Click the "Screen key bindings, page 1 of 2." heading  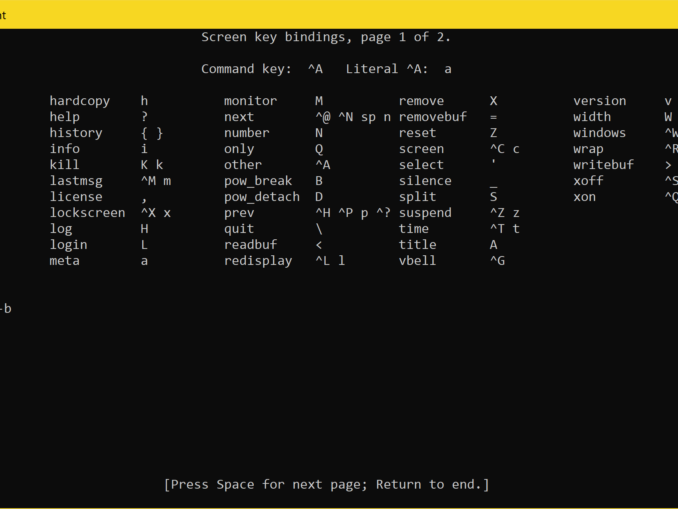click(x=326, y=37)
